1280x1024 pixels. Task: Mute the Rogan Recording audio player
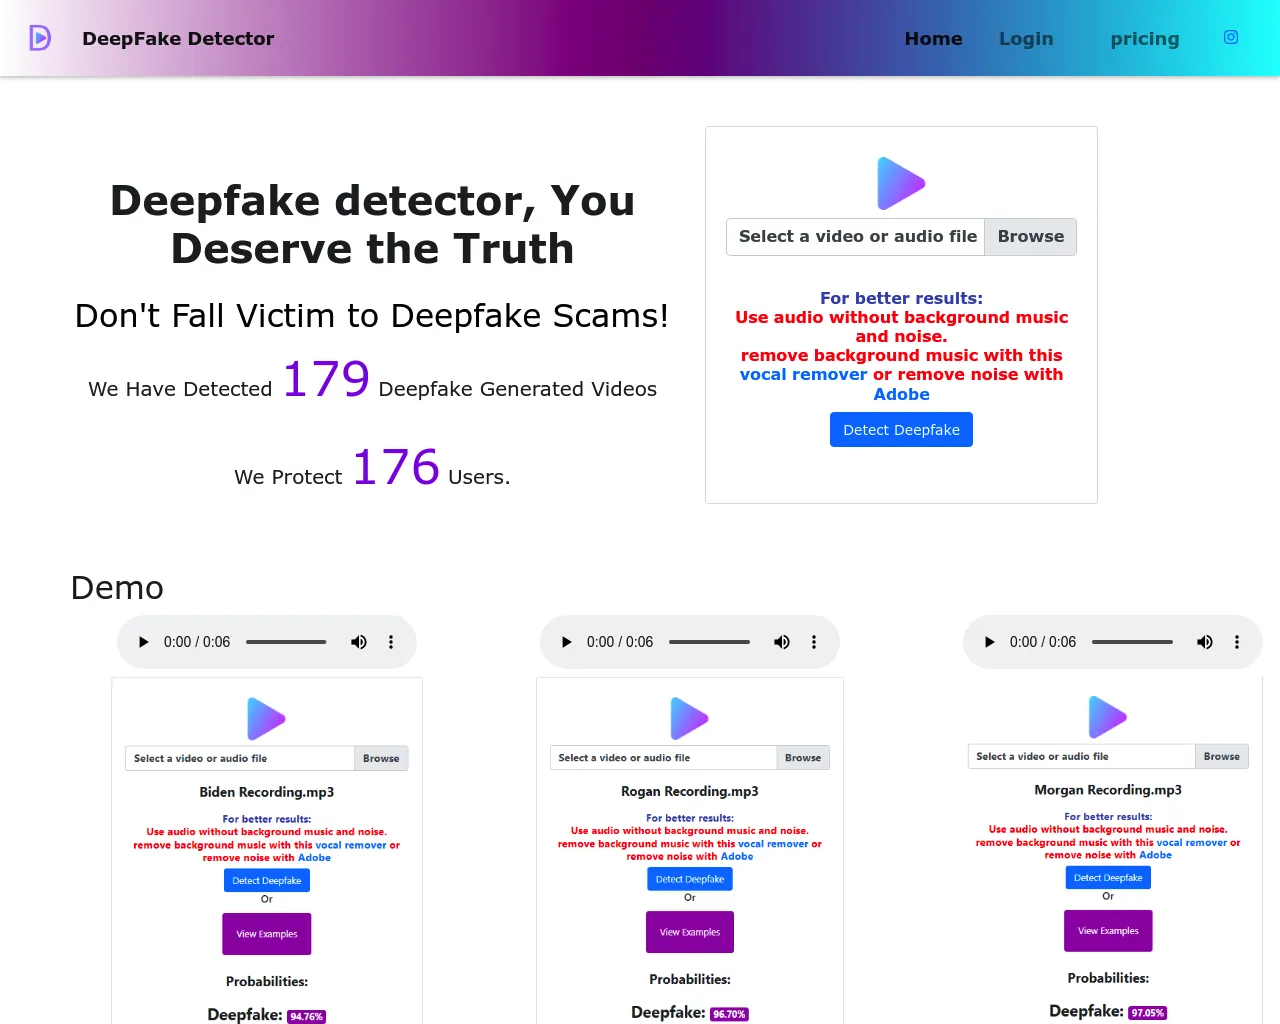(781, 641)
